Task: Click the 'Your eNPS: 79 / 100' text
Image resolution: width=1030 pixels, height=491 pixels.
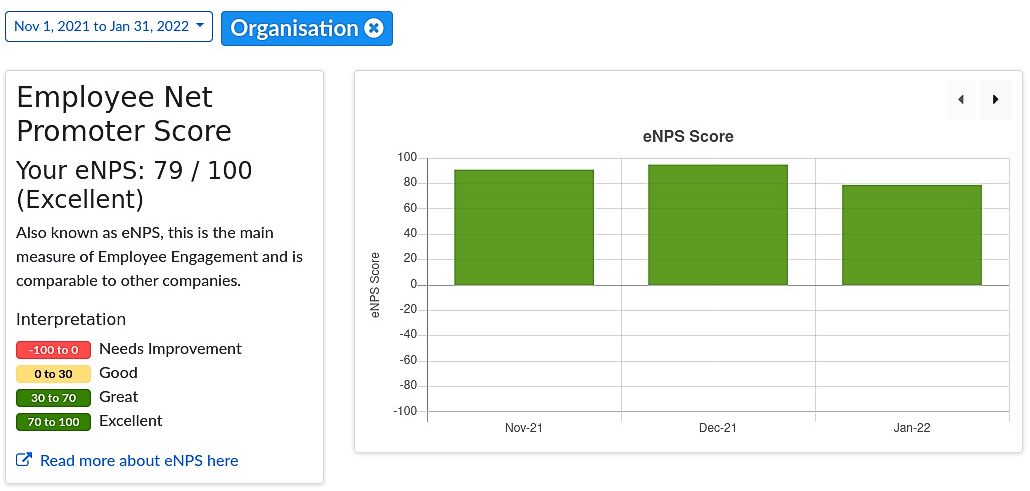Action: (x=134, y=171)
